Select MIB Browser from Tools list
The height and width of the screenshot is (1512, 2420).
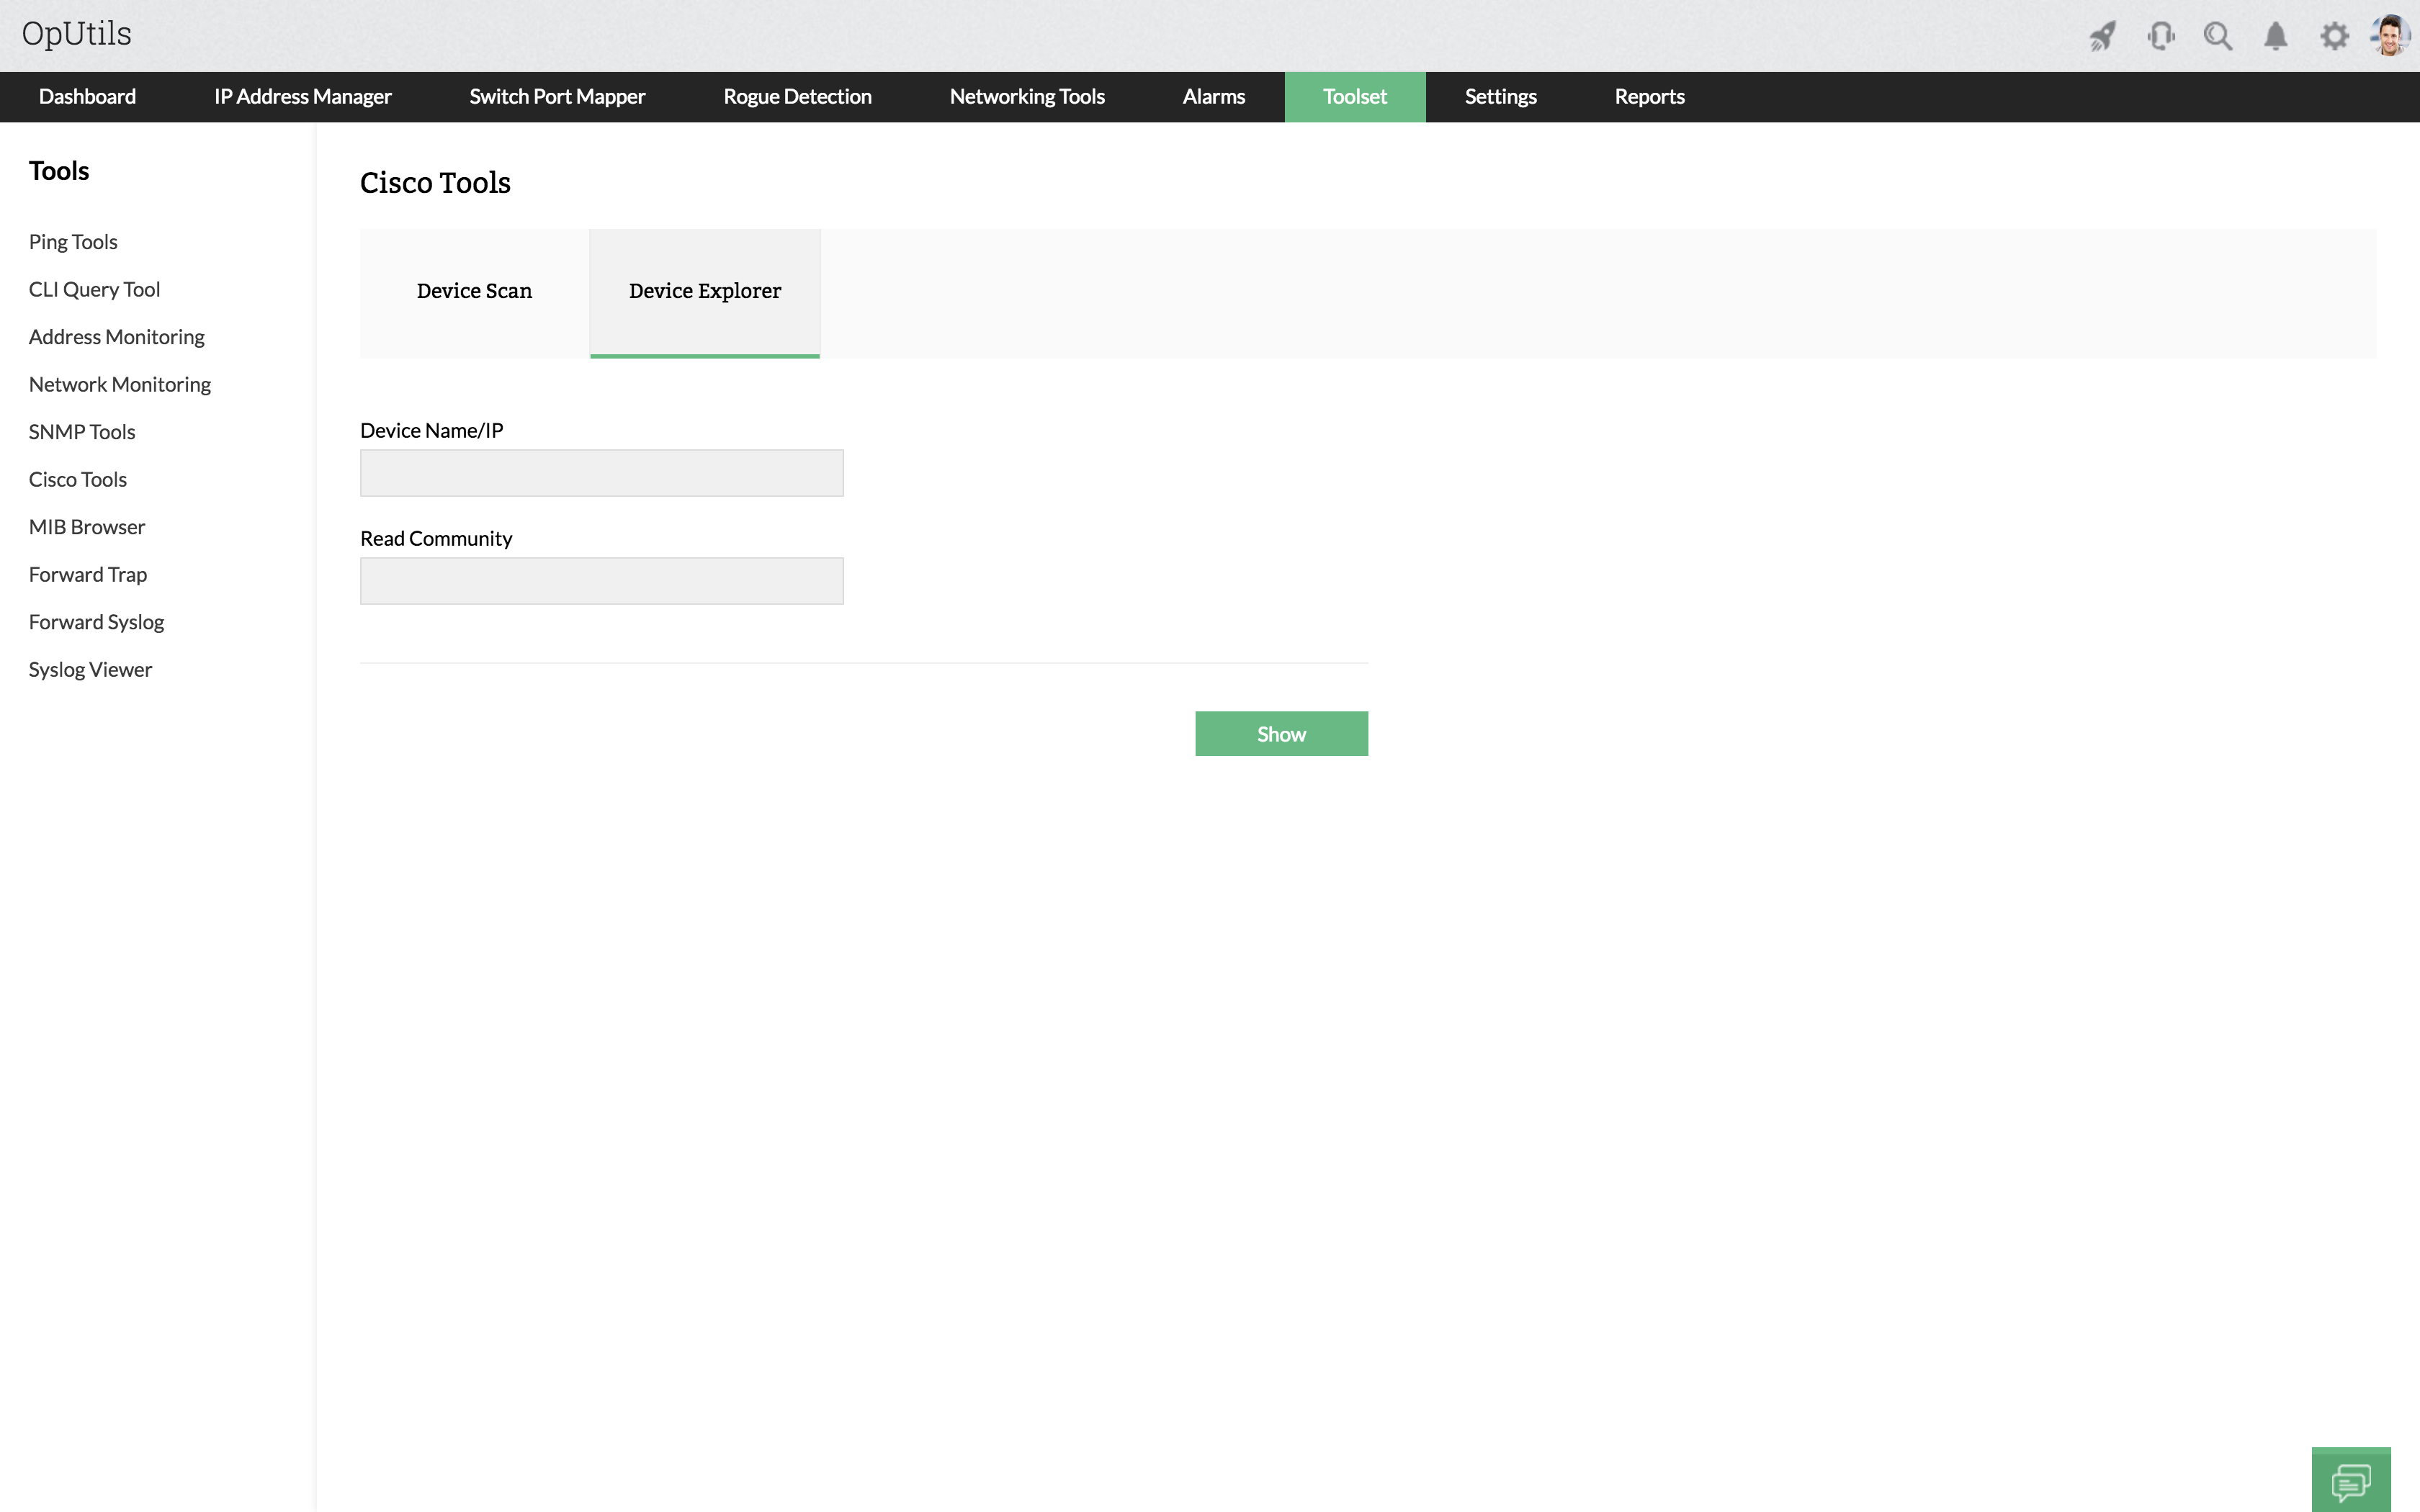coord(87,527)
